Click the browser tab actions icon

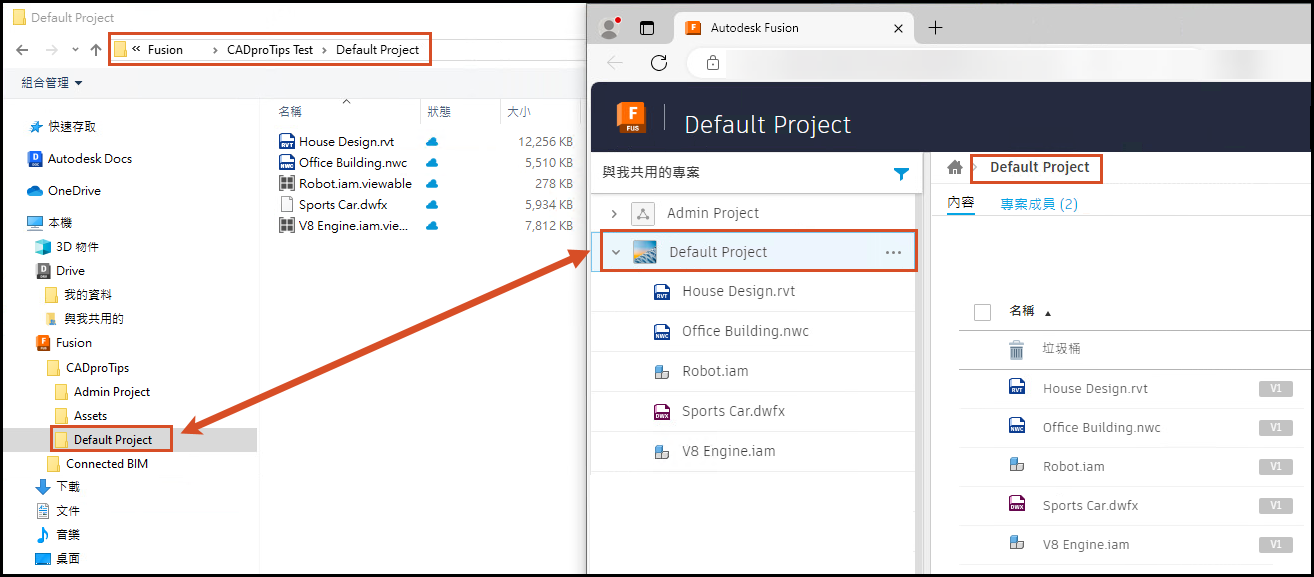[647, 28]
